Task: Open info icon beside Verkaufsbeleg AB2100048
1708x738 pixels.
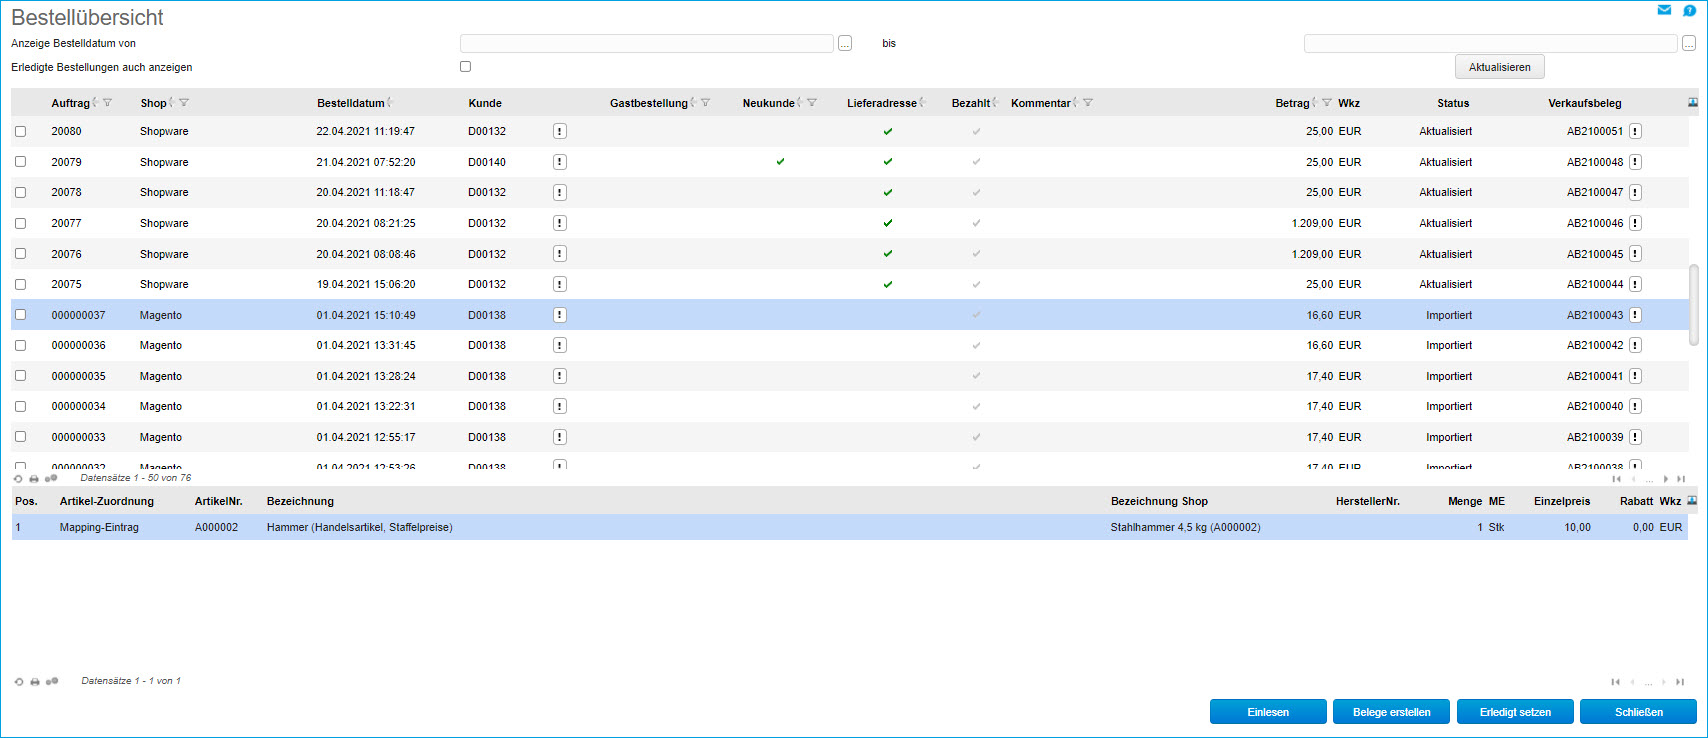Action: click(1635, 162)
